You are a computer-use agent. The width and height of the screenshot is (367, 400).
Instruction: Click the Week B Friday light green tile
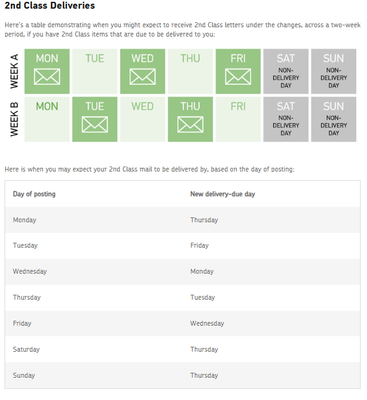(x=238, y=119)
